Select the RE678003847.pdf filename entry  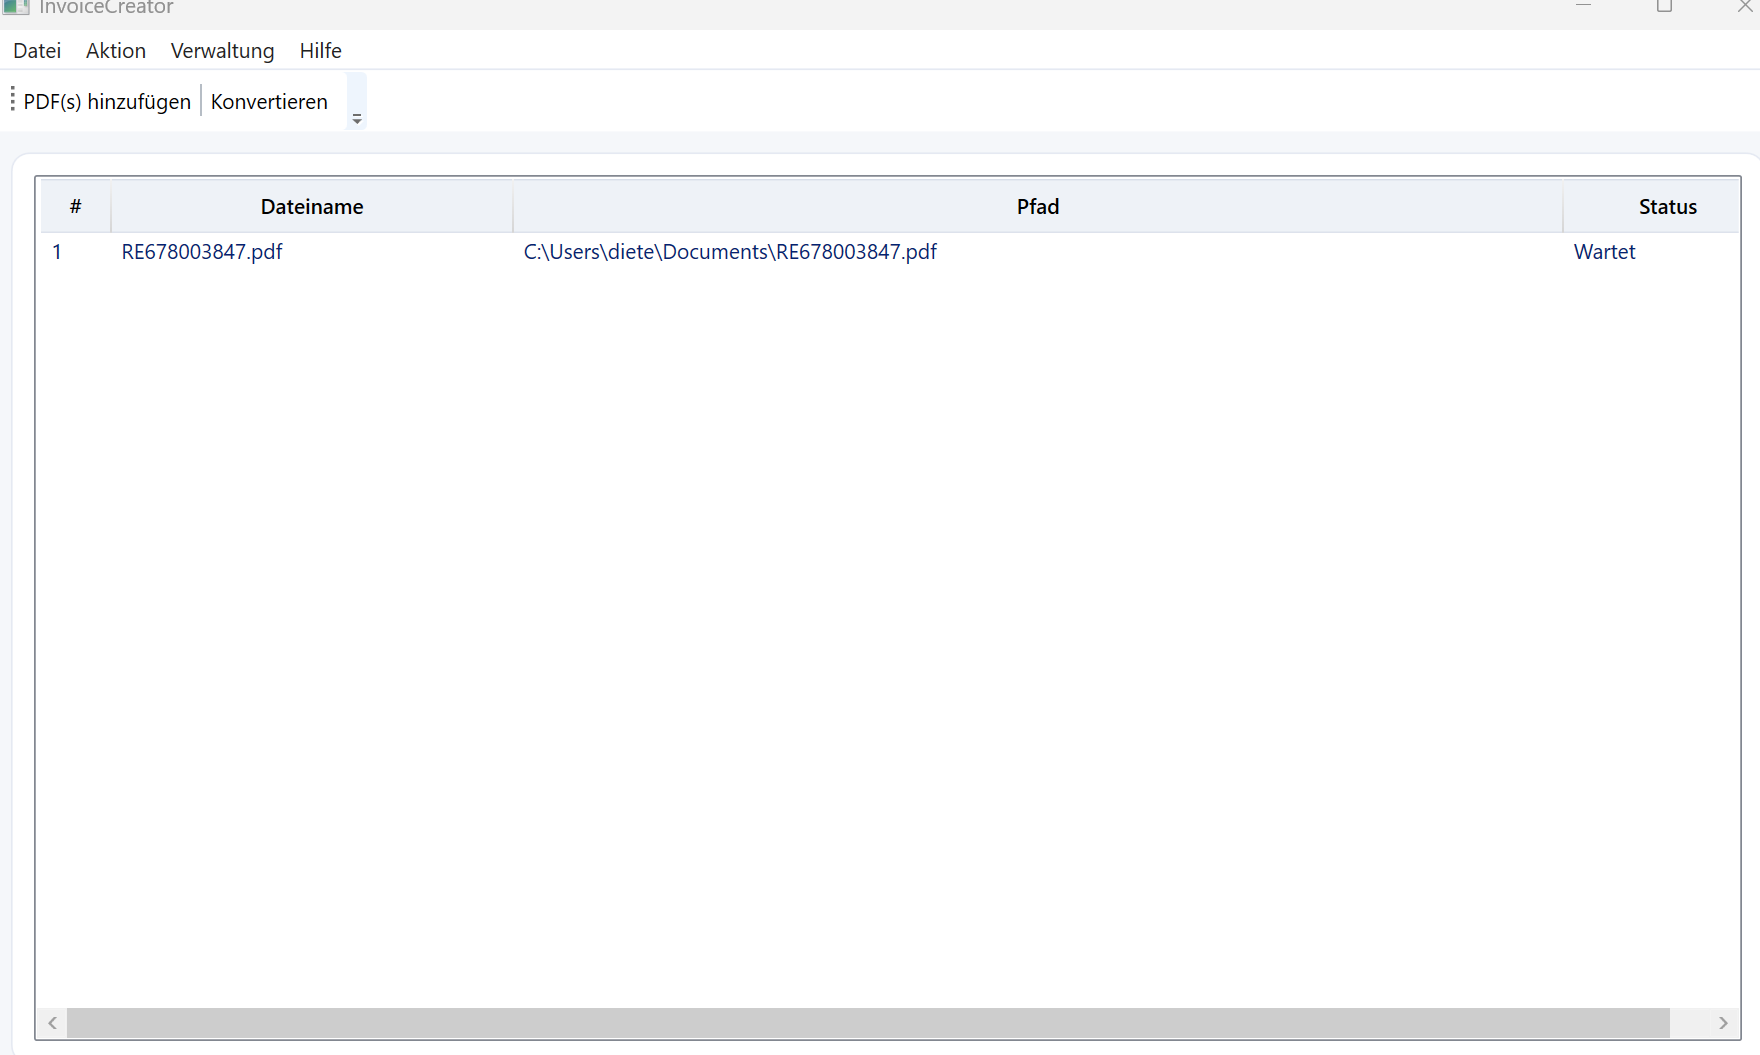[x=201, y=251]
